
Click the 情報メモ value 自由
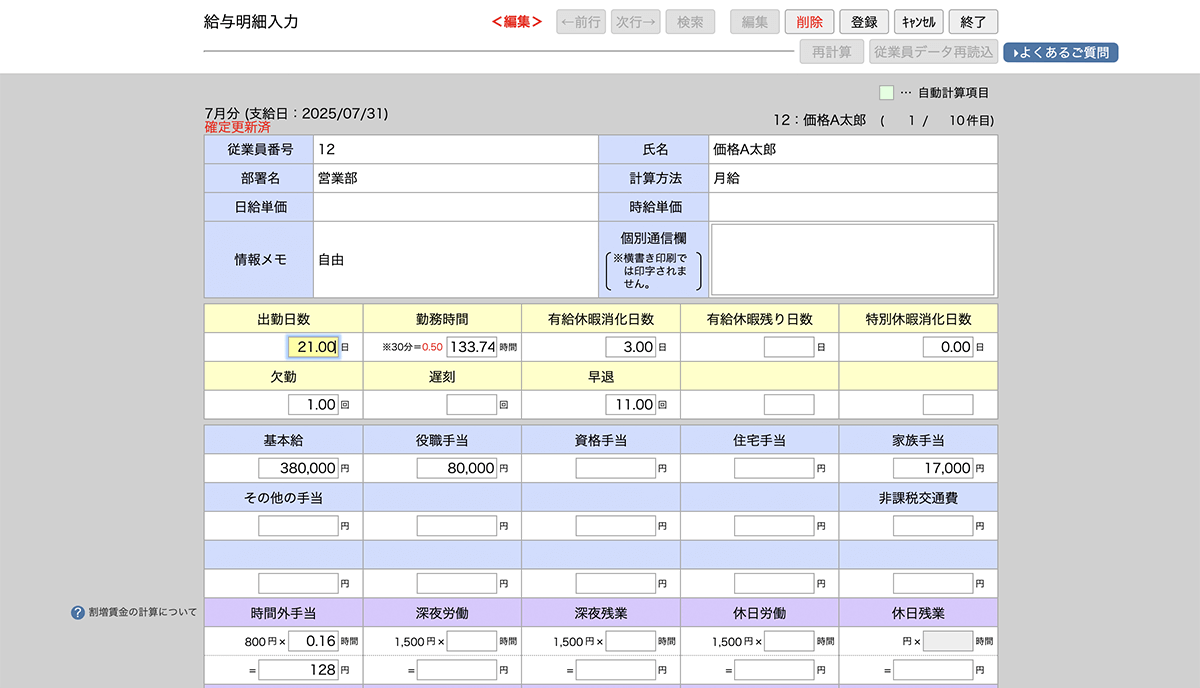pyautogui.click(x=331, y=260)
